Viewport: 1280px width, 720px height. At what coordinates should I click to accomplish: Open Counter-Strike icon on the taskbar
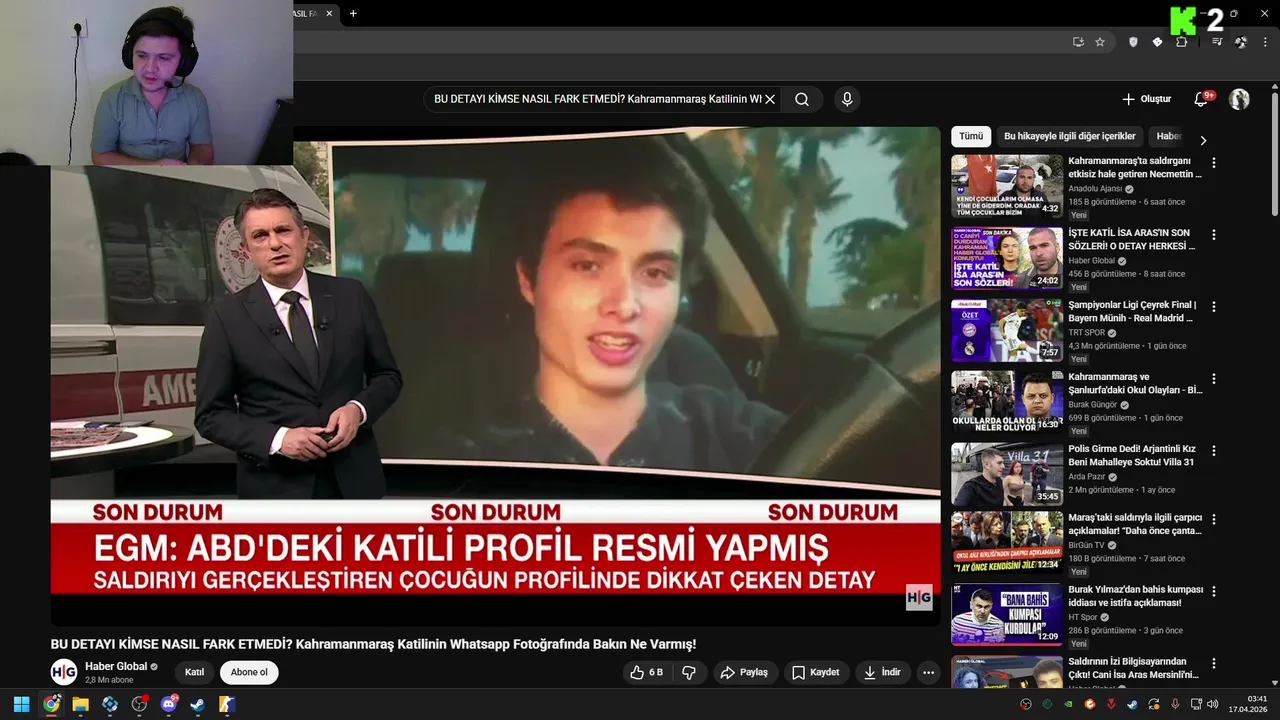point(227,704)
